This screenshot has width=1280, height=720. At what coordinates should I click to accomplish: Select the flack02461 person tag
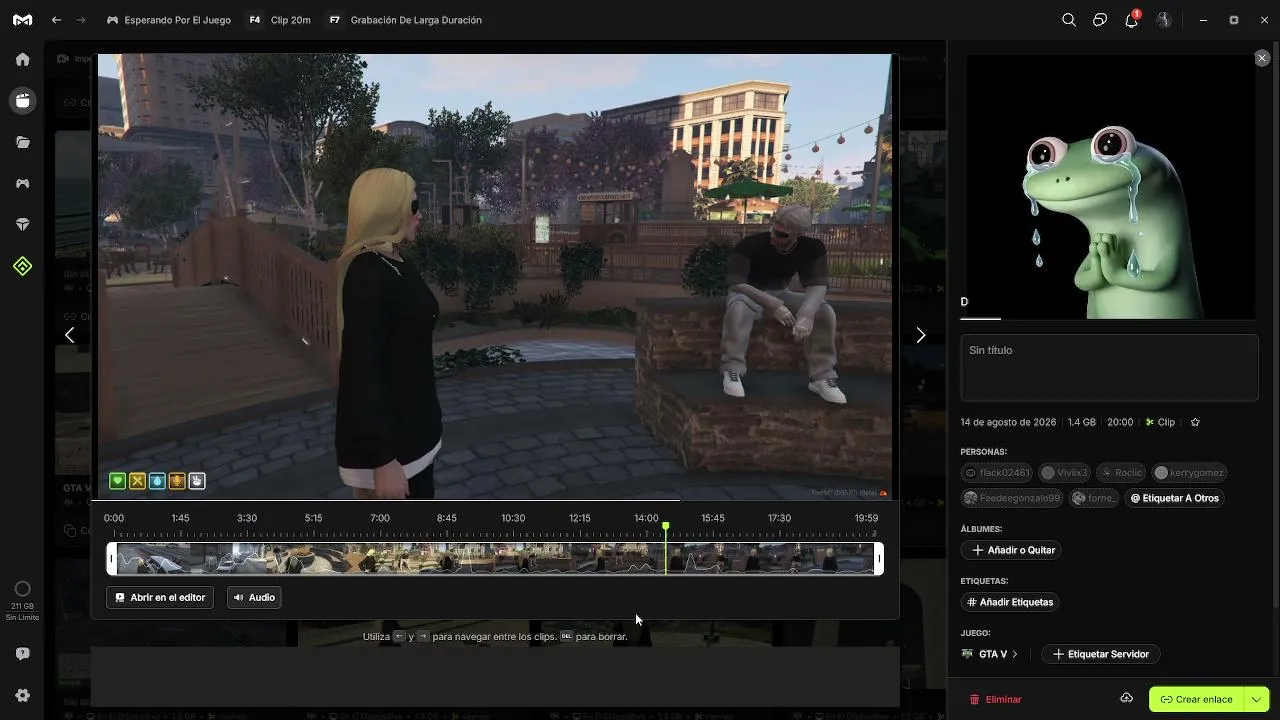click(x=997, y=473)
